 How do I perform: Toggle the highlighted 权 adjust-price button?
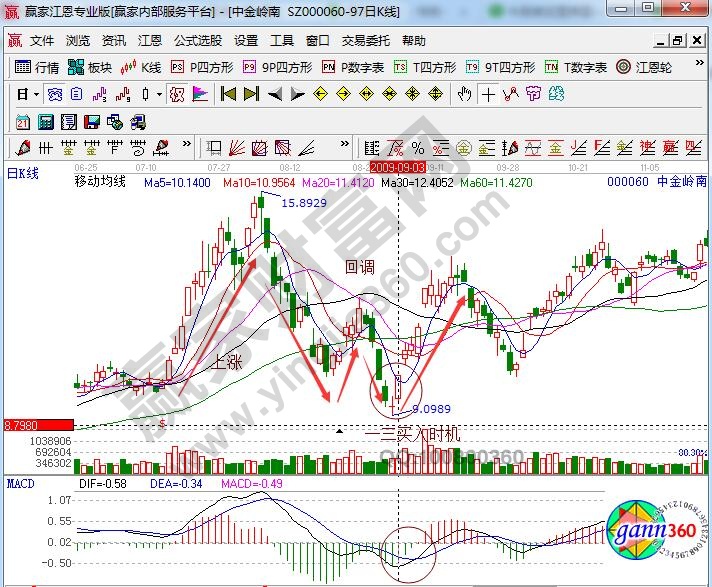tap(176, 94)
